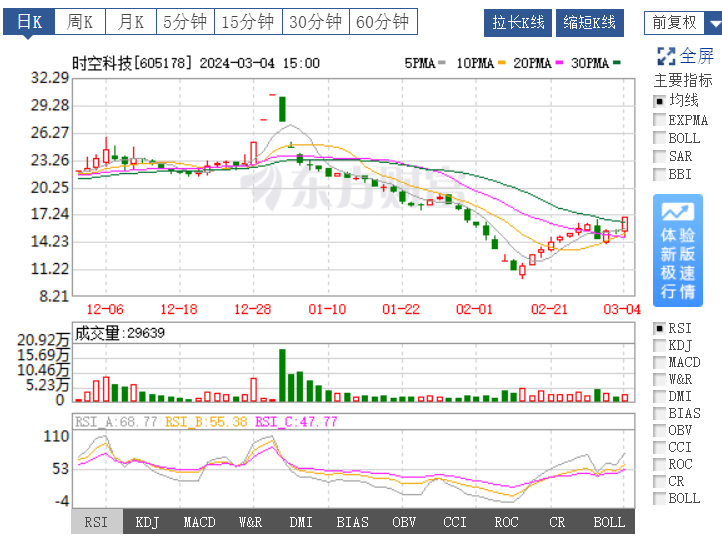Open the 前复权 dropdown arrow
The image size is (722, 542).
[x=714, y=23]
